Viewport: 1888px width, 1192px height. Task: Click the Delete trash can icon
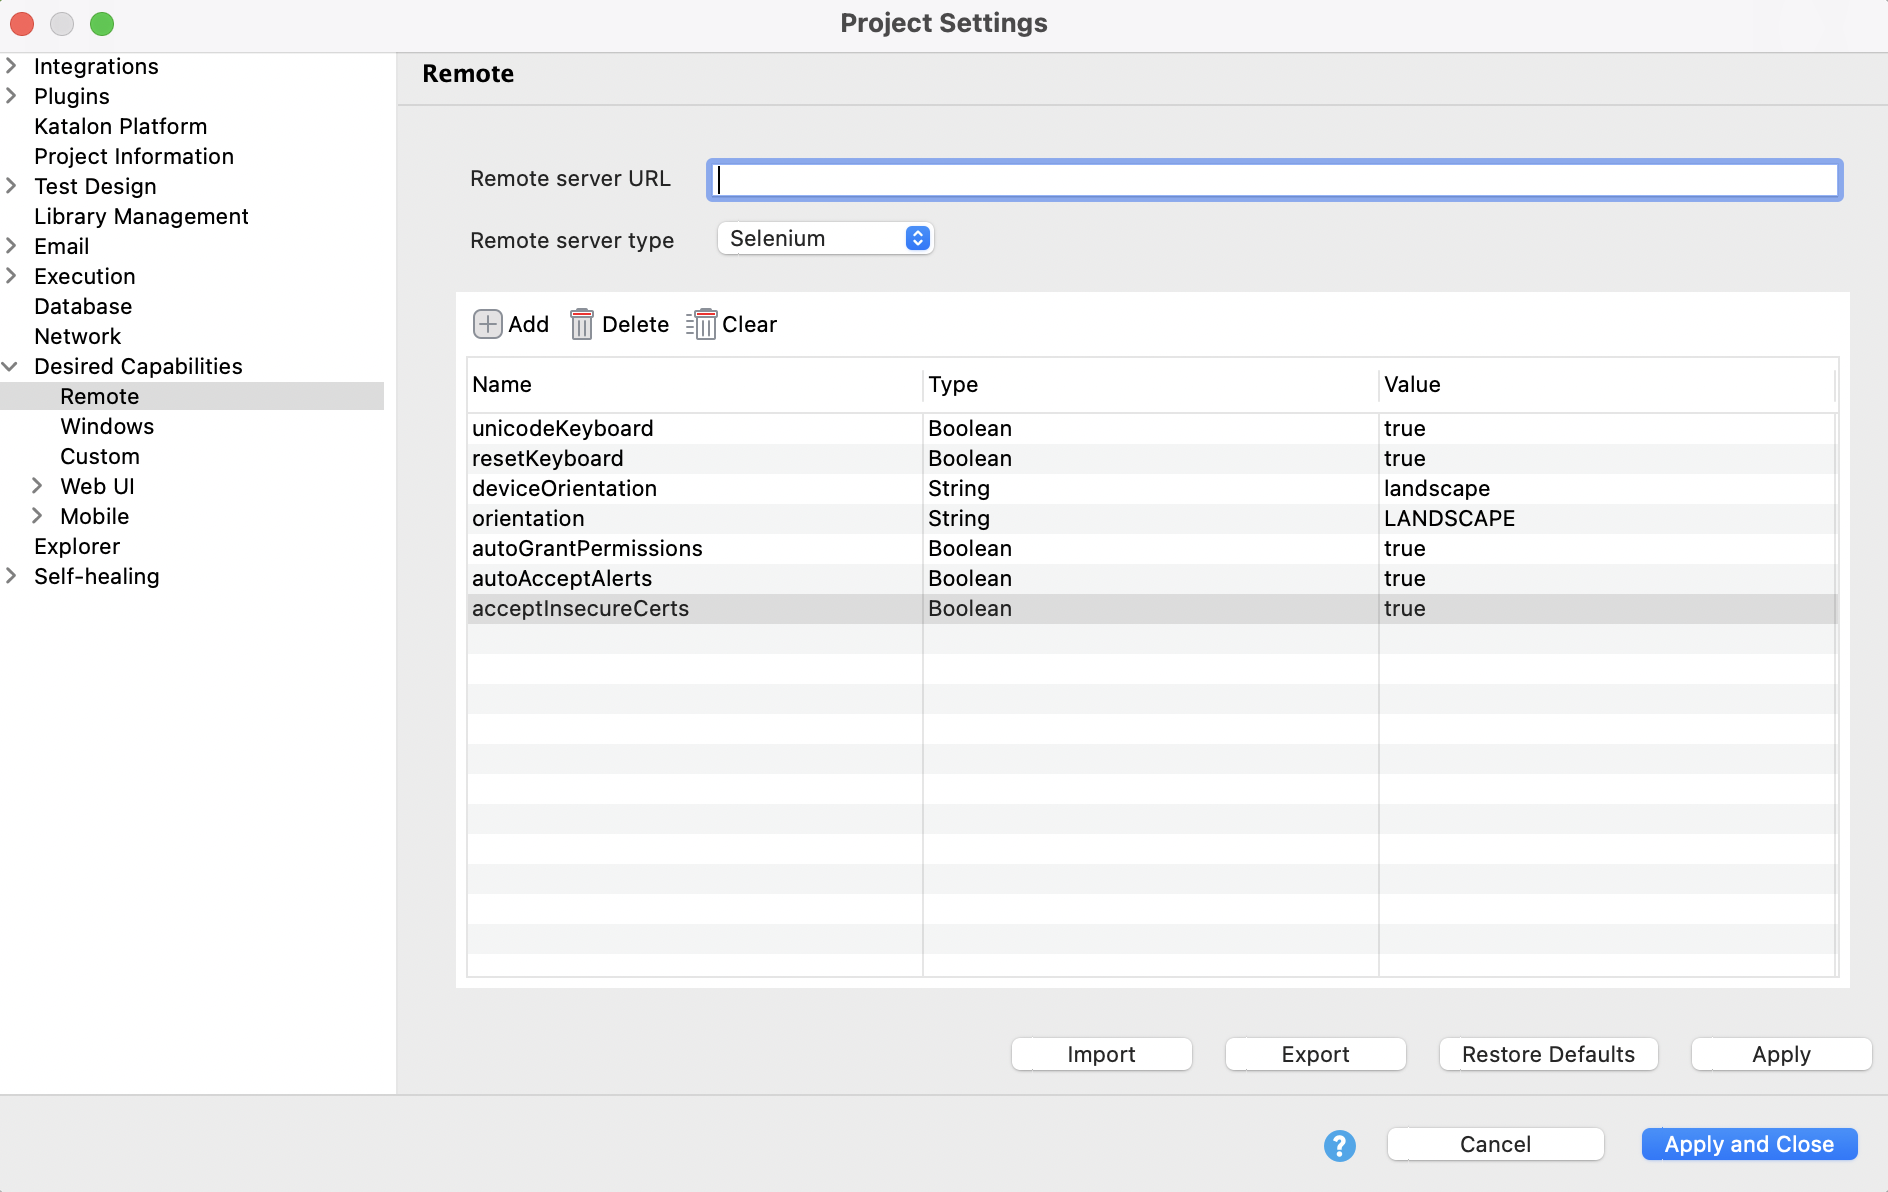[581, 324]
